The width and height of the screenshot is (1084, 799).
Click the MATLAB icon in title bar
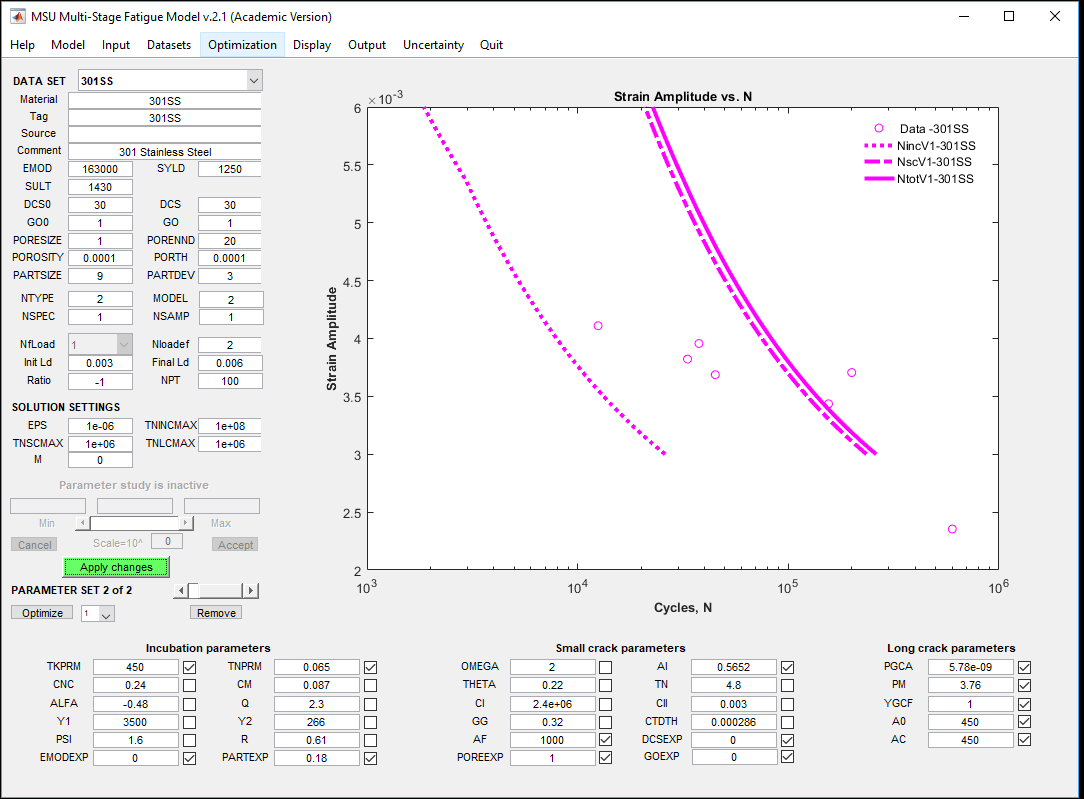click(x=17, y=17)
